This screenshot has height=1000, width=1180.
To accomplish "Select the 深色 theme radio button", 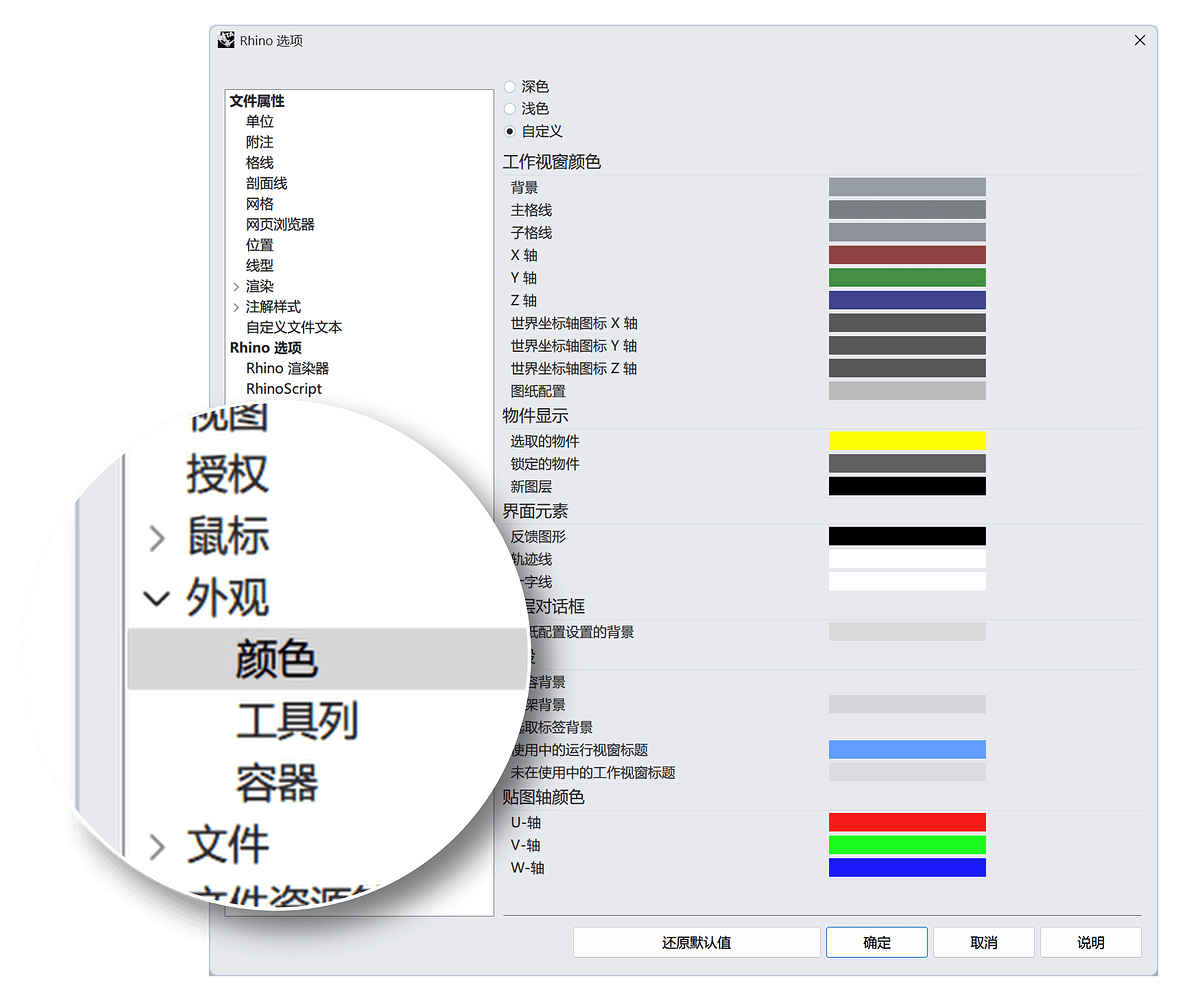I will pos(510,86).
